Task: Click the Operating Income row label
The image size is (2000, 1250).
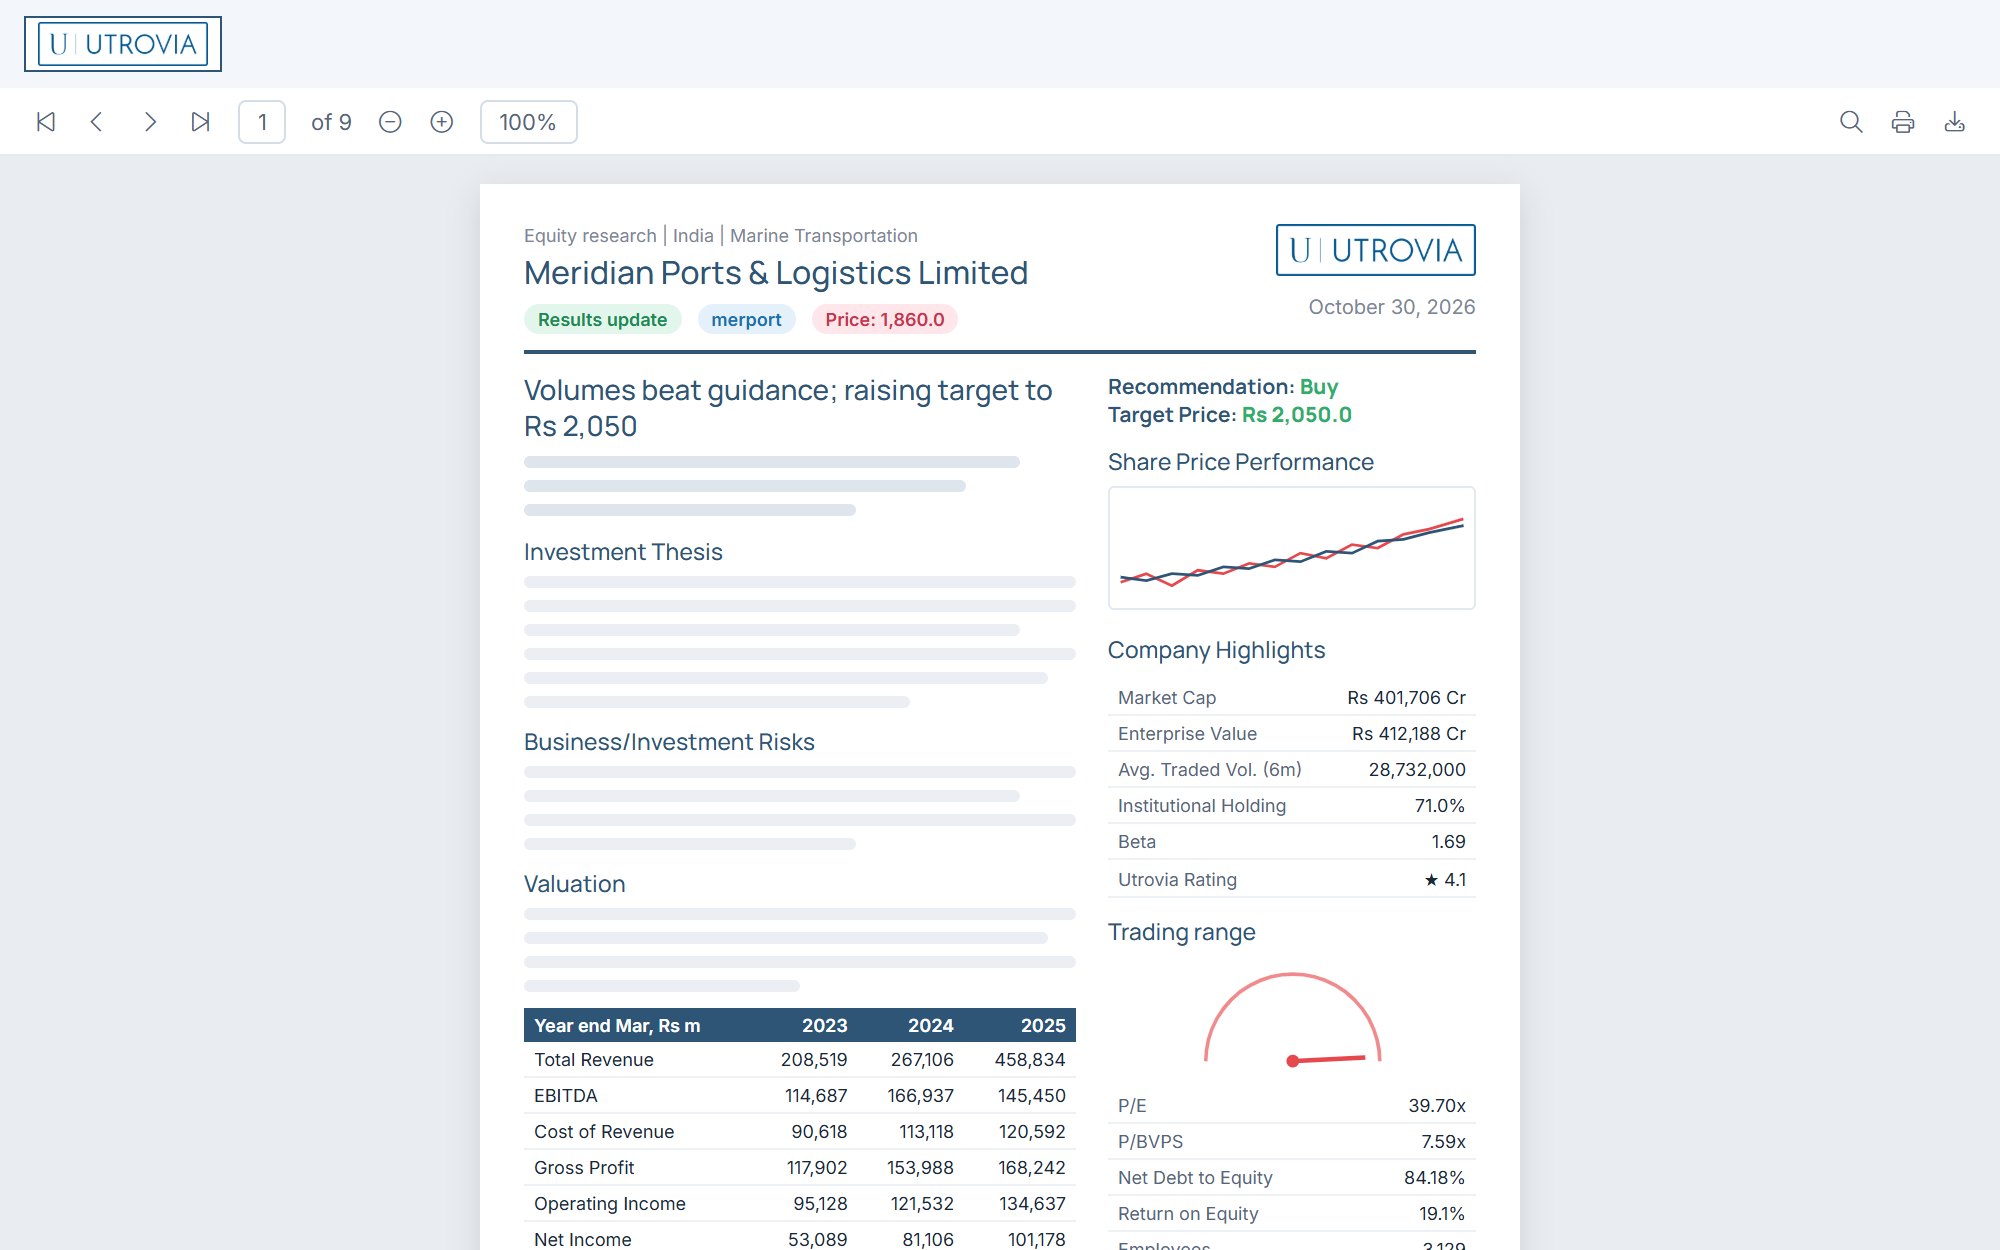Action: [x=610, y=1204]
